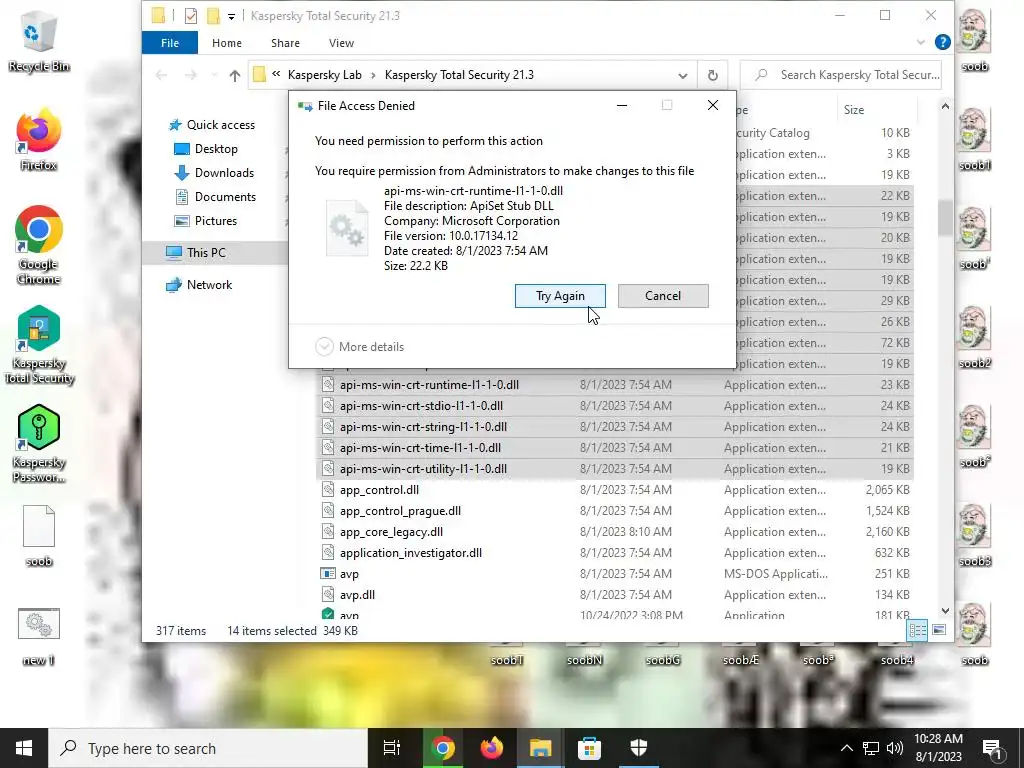1024x768 pixels.
Task: Open Recycle Bin desktop icon
Action: click(39, 42)
